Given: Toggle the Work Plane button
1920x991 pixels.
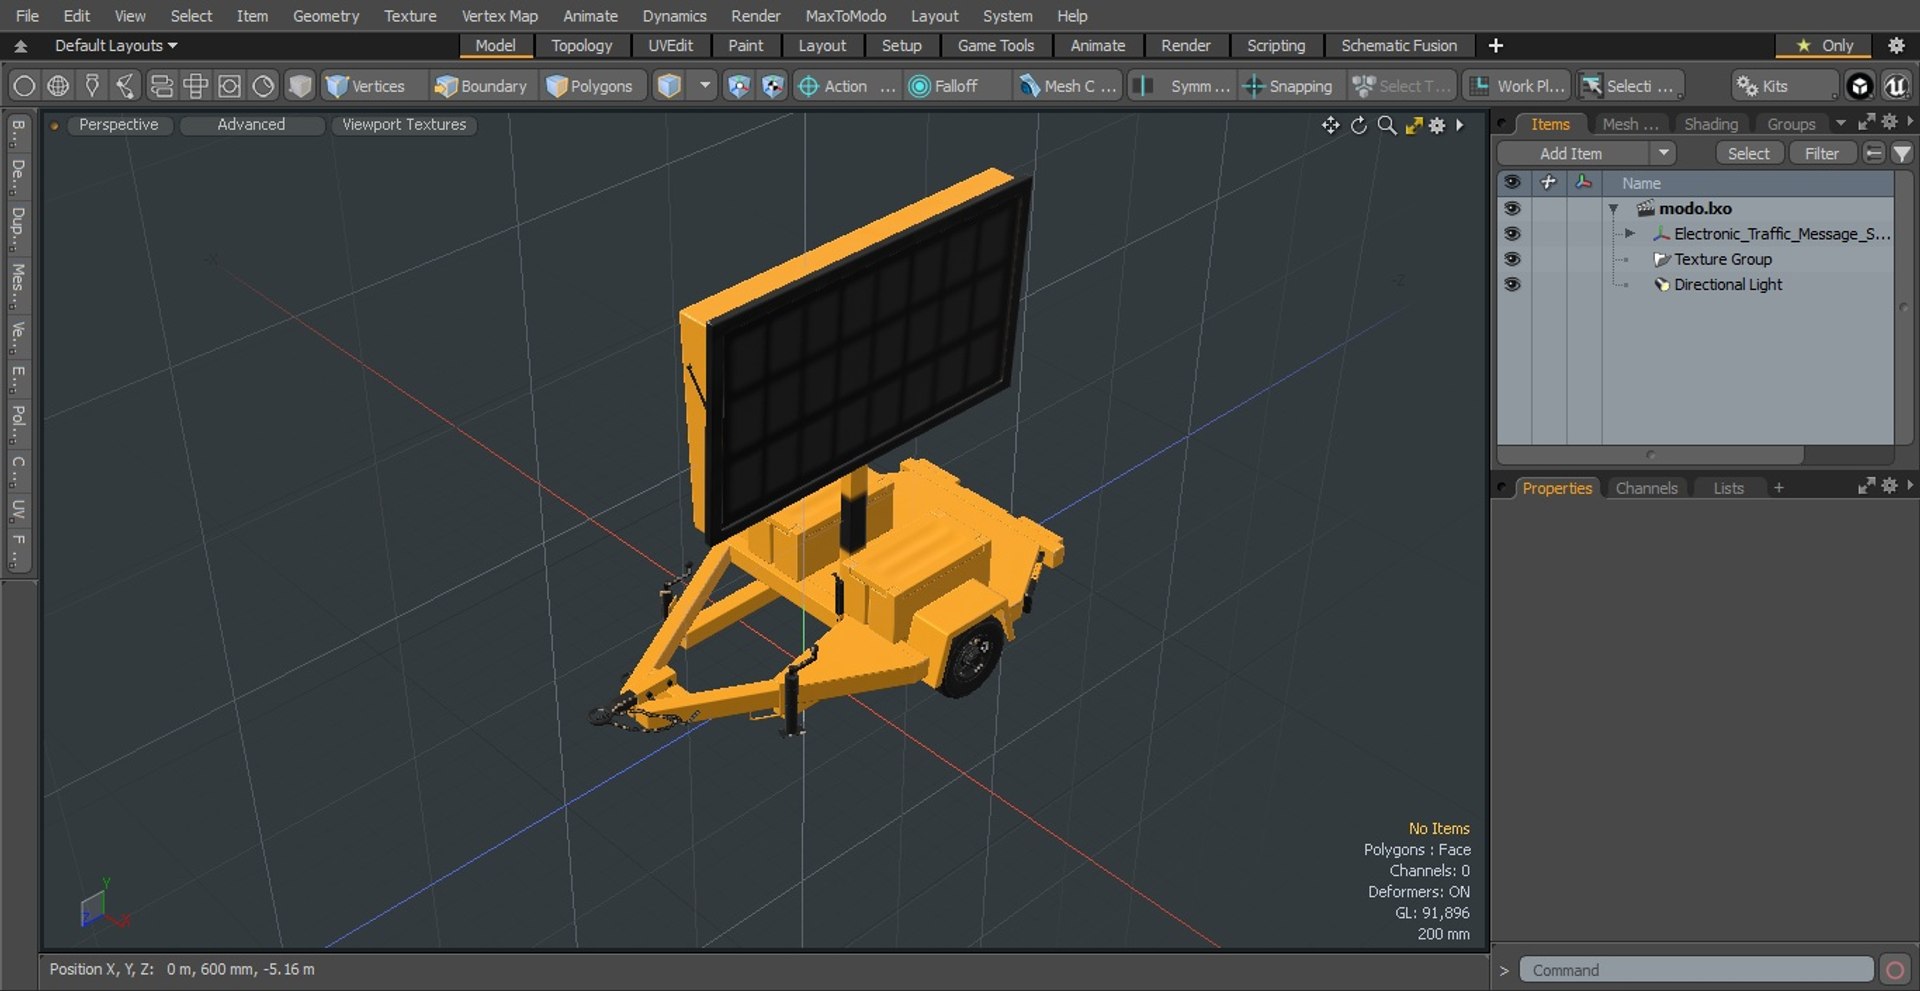Looking at the screenshot, I should click(1517, 86).
